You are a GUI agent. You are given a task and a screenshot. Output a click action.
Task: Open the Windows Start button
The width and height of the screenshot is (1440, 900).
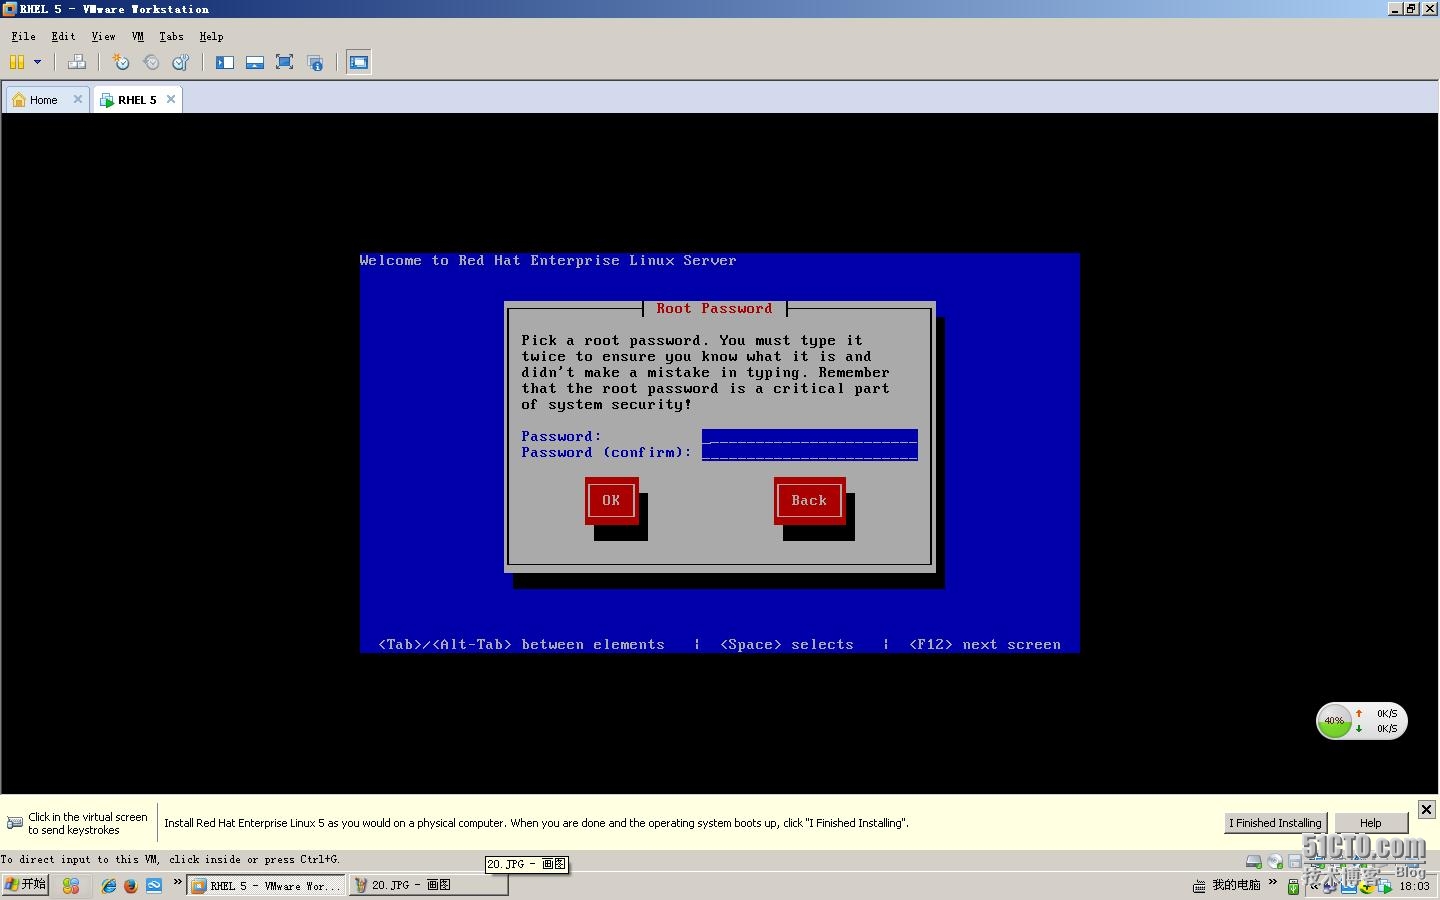(x=25, y=885)
